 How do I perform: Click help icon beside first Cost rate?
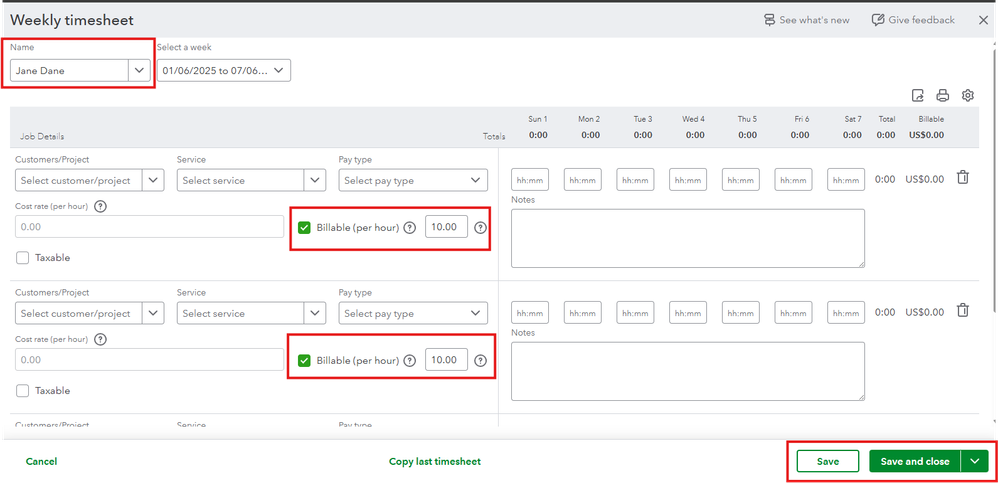(100, 206)
